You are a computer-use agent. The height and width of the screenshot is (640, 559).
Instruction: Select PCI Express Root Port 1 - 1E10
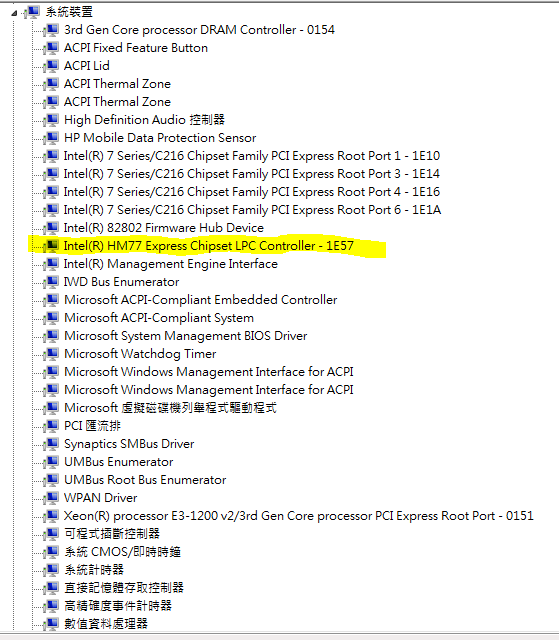click(252, 156)
